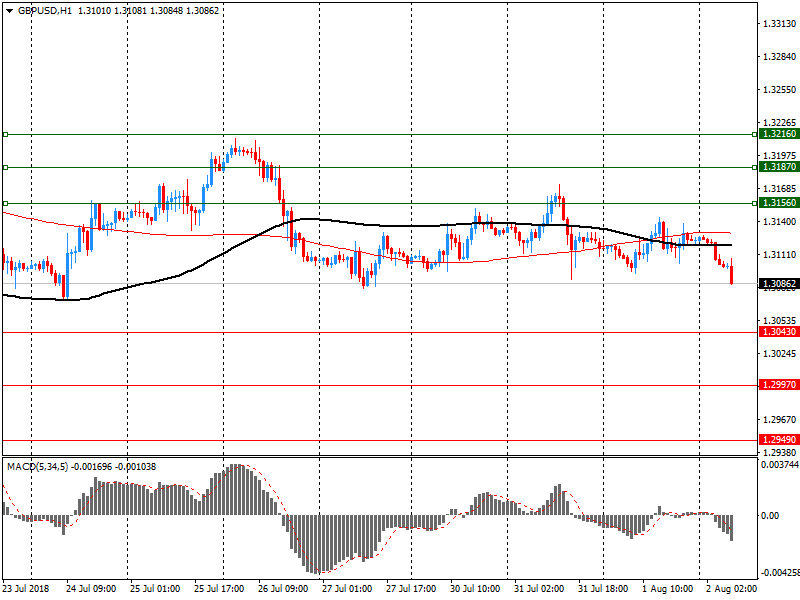Select the 26 Jul 09:00 time label

(283, 588)
